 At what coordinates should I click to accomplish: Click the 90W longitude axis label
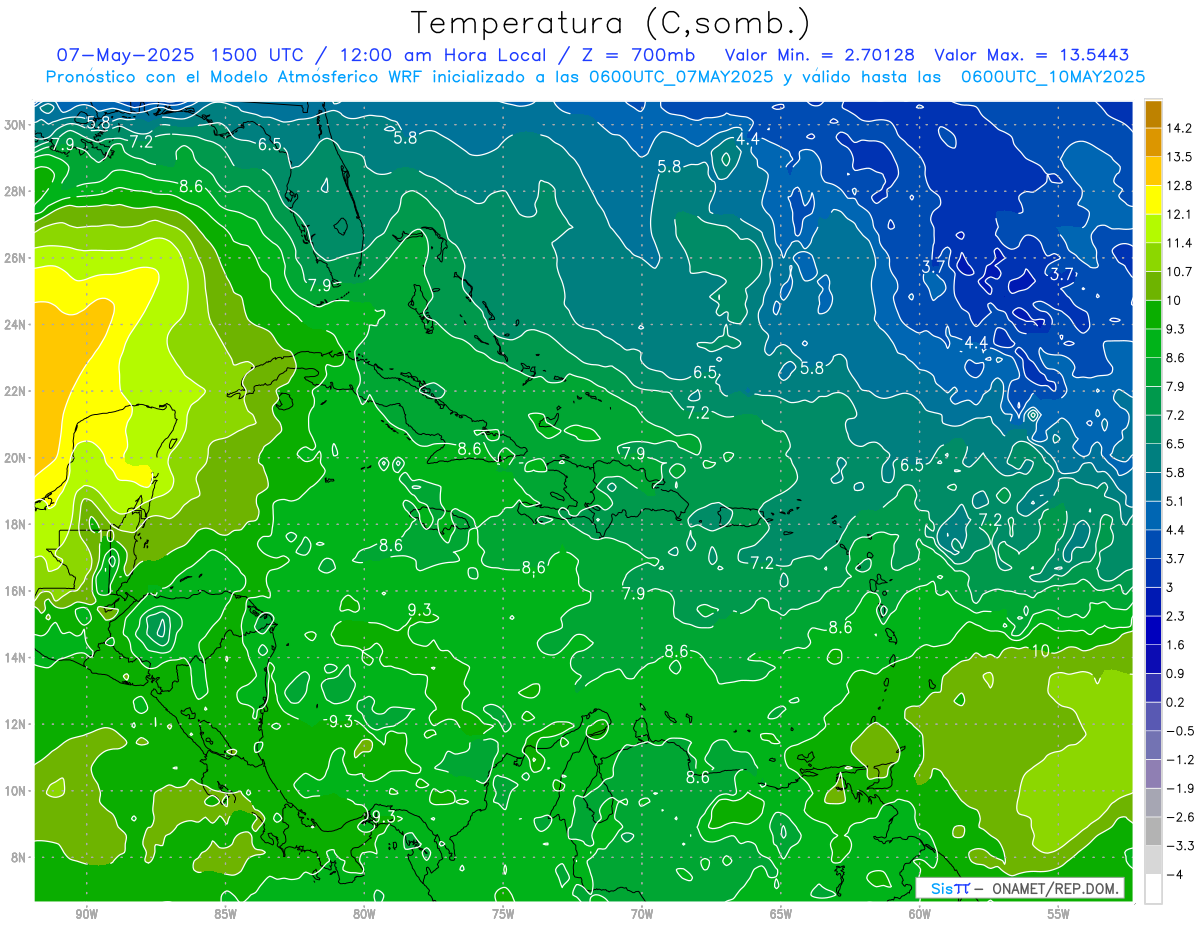(x=86, y=914)
